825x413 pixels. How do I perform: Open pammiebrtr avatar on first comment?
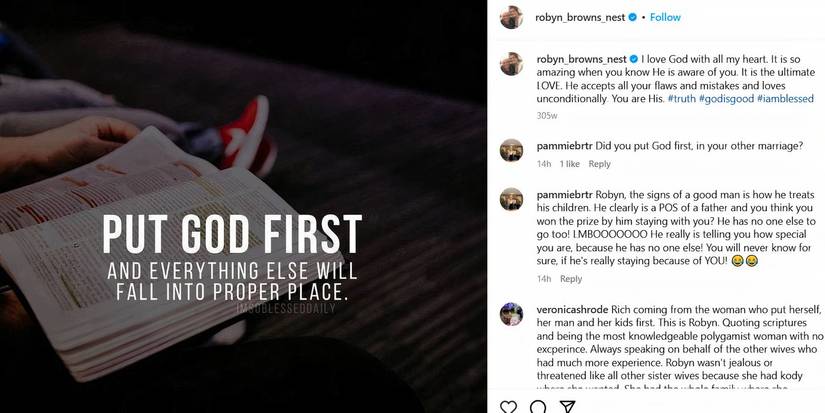[x=511, y=149]
